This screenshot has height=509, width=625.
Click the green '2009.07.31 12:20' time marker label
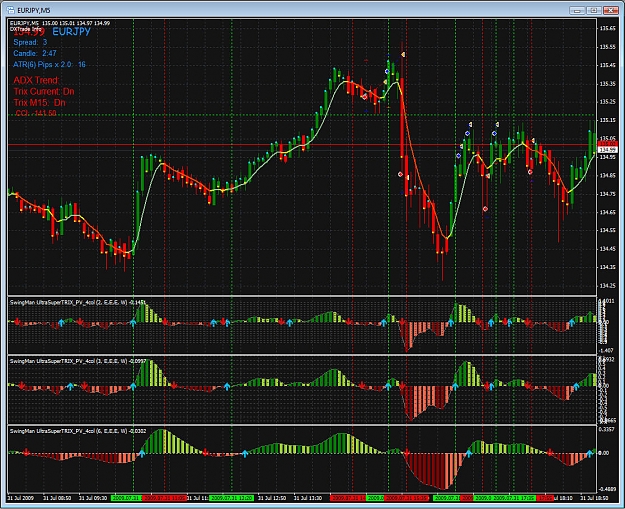(x=231, y=498)
